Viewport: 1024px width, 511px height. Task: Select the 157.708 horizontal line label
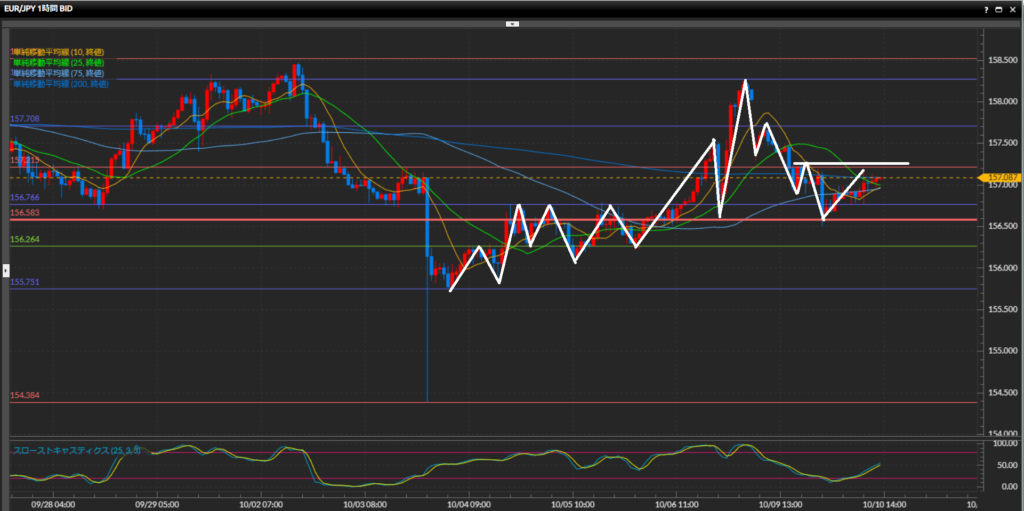coord(25,119)
